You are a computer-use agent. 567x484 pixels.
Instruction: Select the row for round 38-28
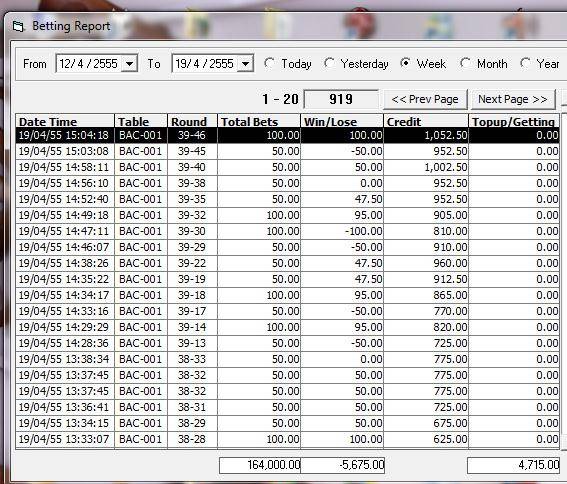(287, 439)
